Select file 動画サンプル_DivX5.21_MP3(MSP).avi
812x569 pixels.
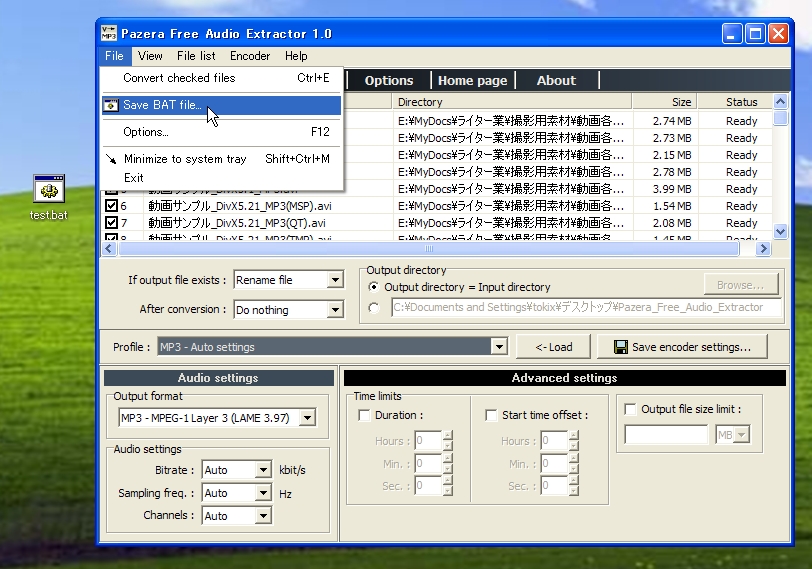pyautogui.click(x=240, y=206)
